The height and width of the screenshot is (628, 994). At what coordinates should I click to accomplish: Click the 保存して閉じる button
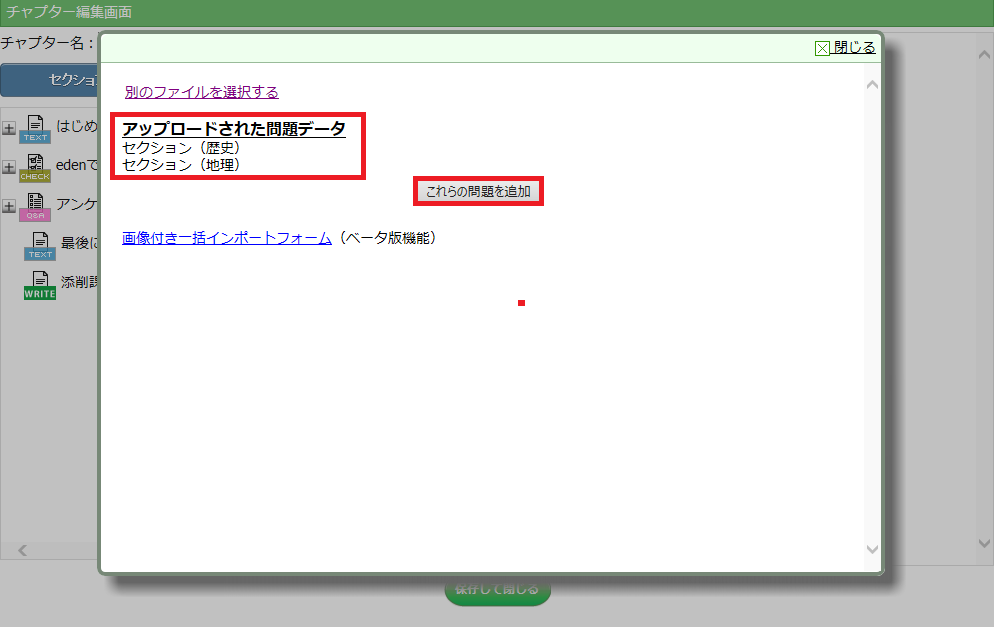[498, 590]
